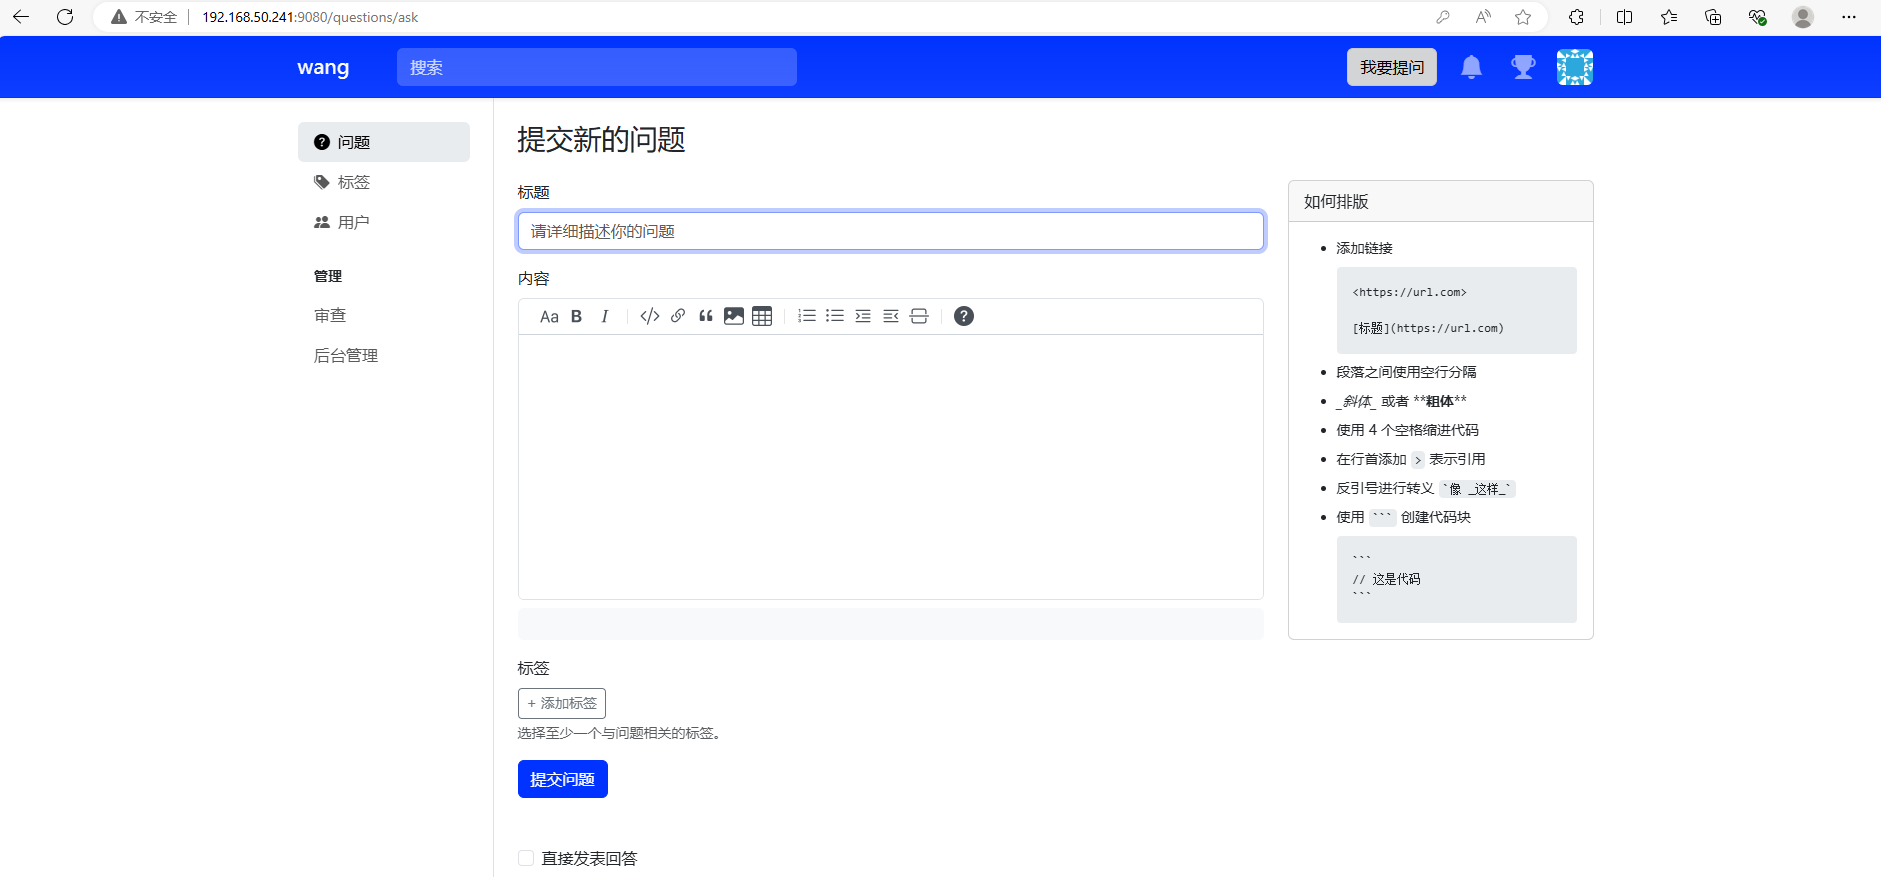Decrease indent in the editor
Viewport: 1881px width, 877px height.
point(891,317)
